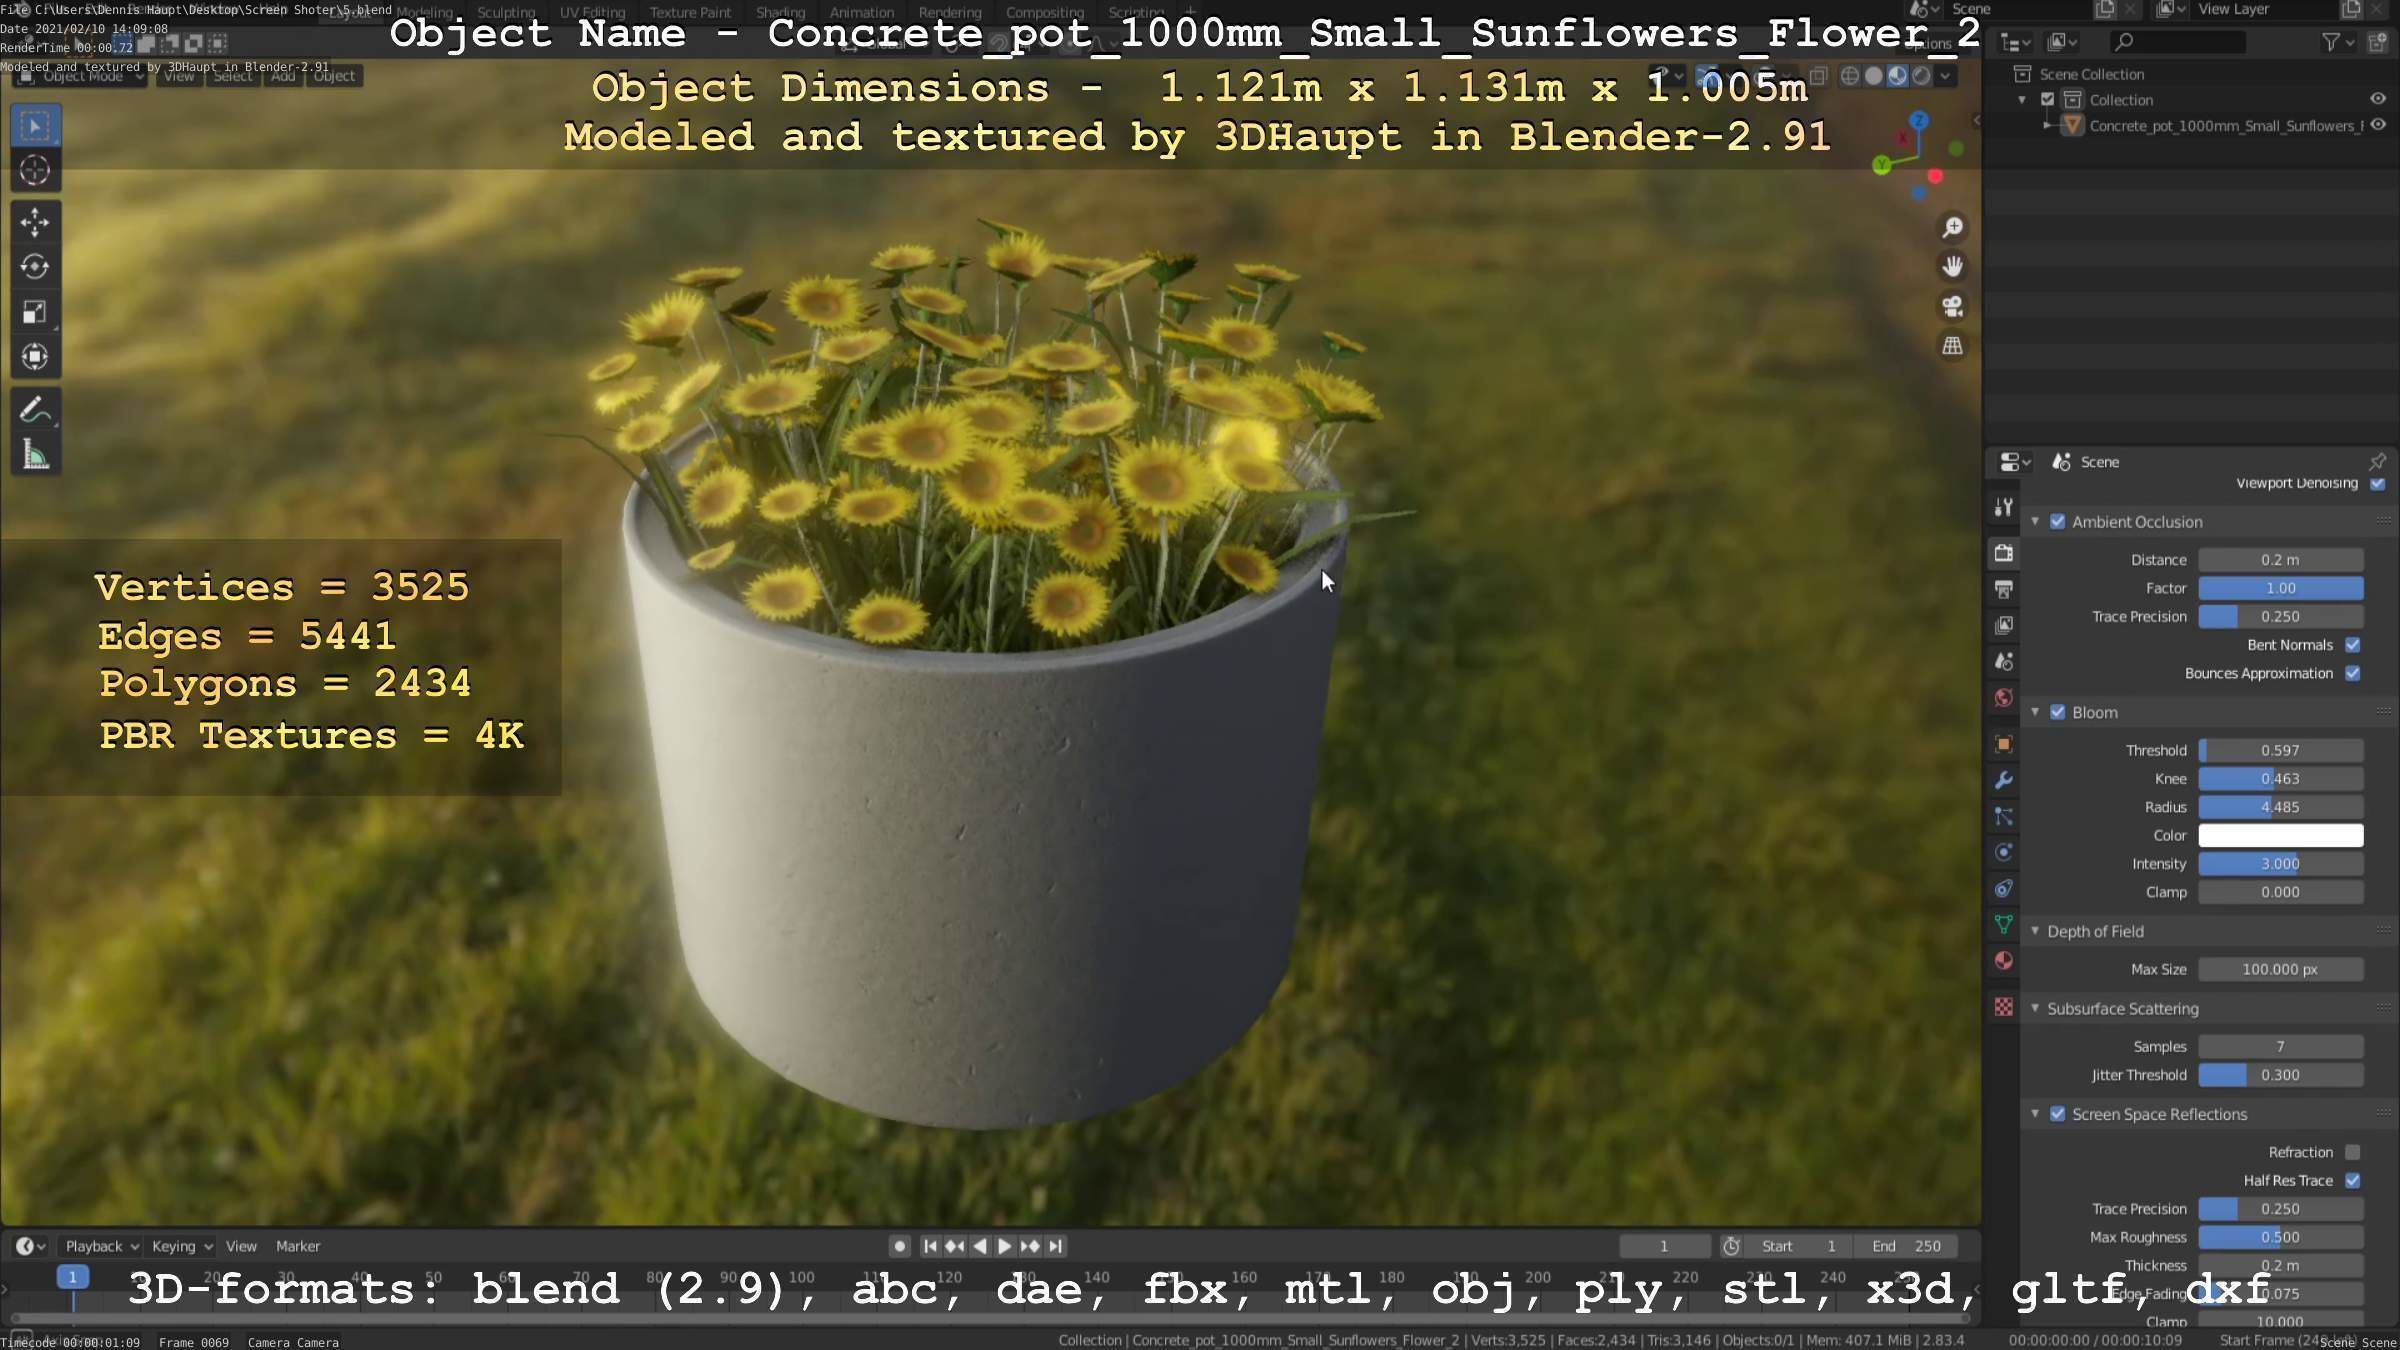Choose the Rotate tool
This screenshot has height=1350, width=2400.
tap(35, 267)
